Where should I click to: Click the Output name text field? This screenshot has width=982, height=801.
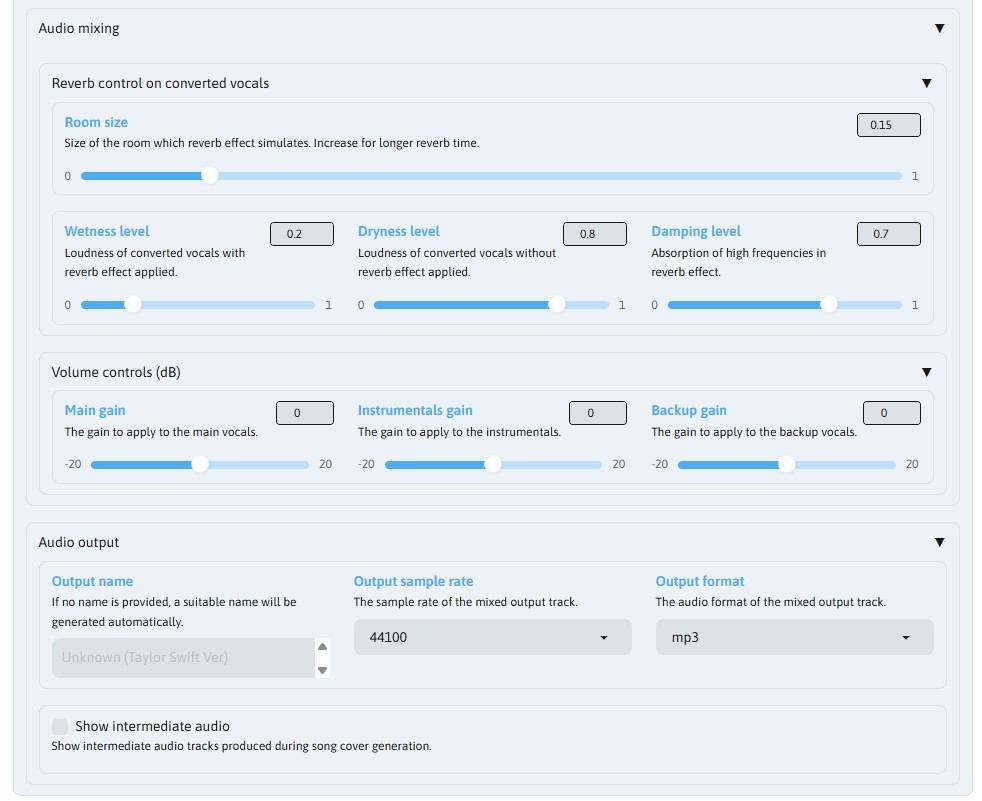point(180,658)
